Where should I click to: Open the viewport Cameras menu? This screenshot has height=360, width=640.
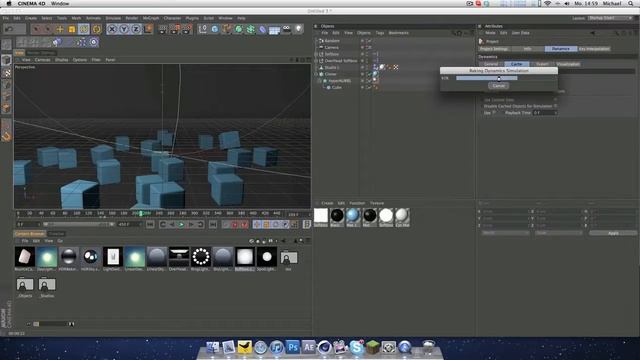point(42,60)
